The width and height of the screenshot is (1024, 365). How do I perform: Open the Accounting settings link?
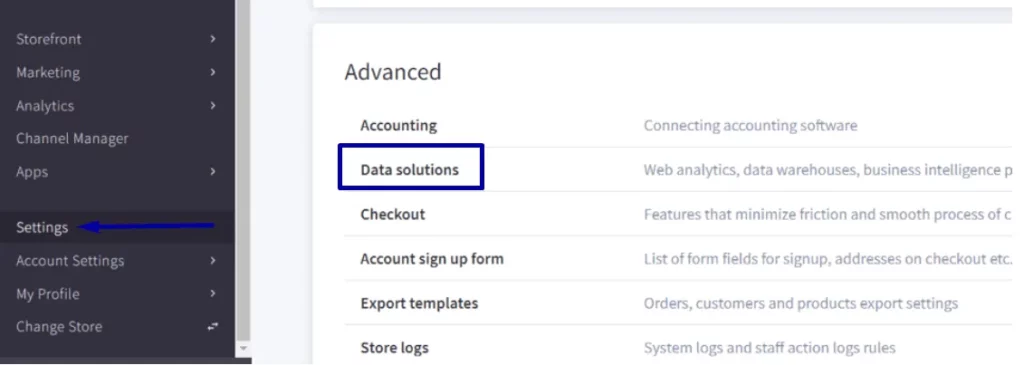tap(398, 125)
